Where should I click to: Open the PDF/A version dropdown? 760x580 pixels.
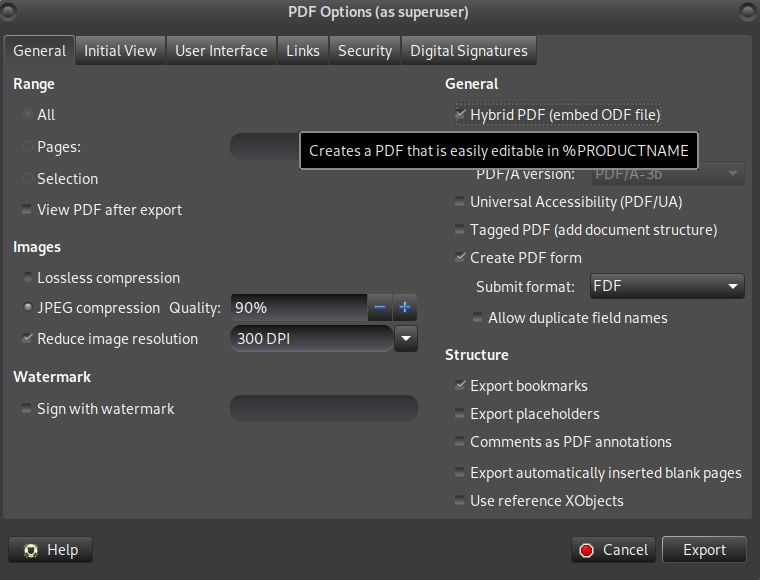tap(668, 173)
